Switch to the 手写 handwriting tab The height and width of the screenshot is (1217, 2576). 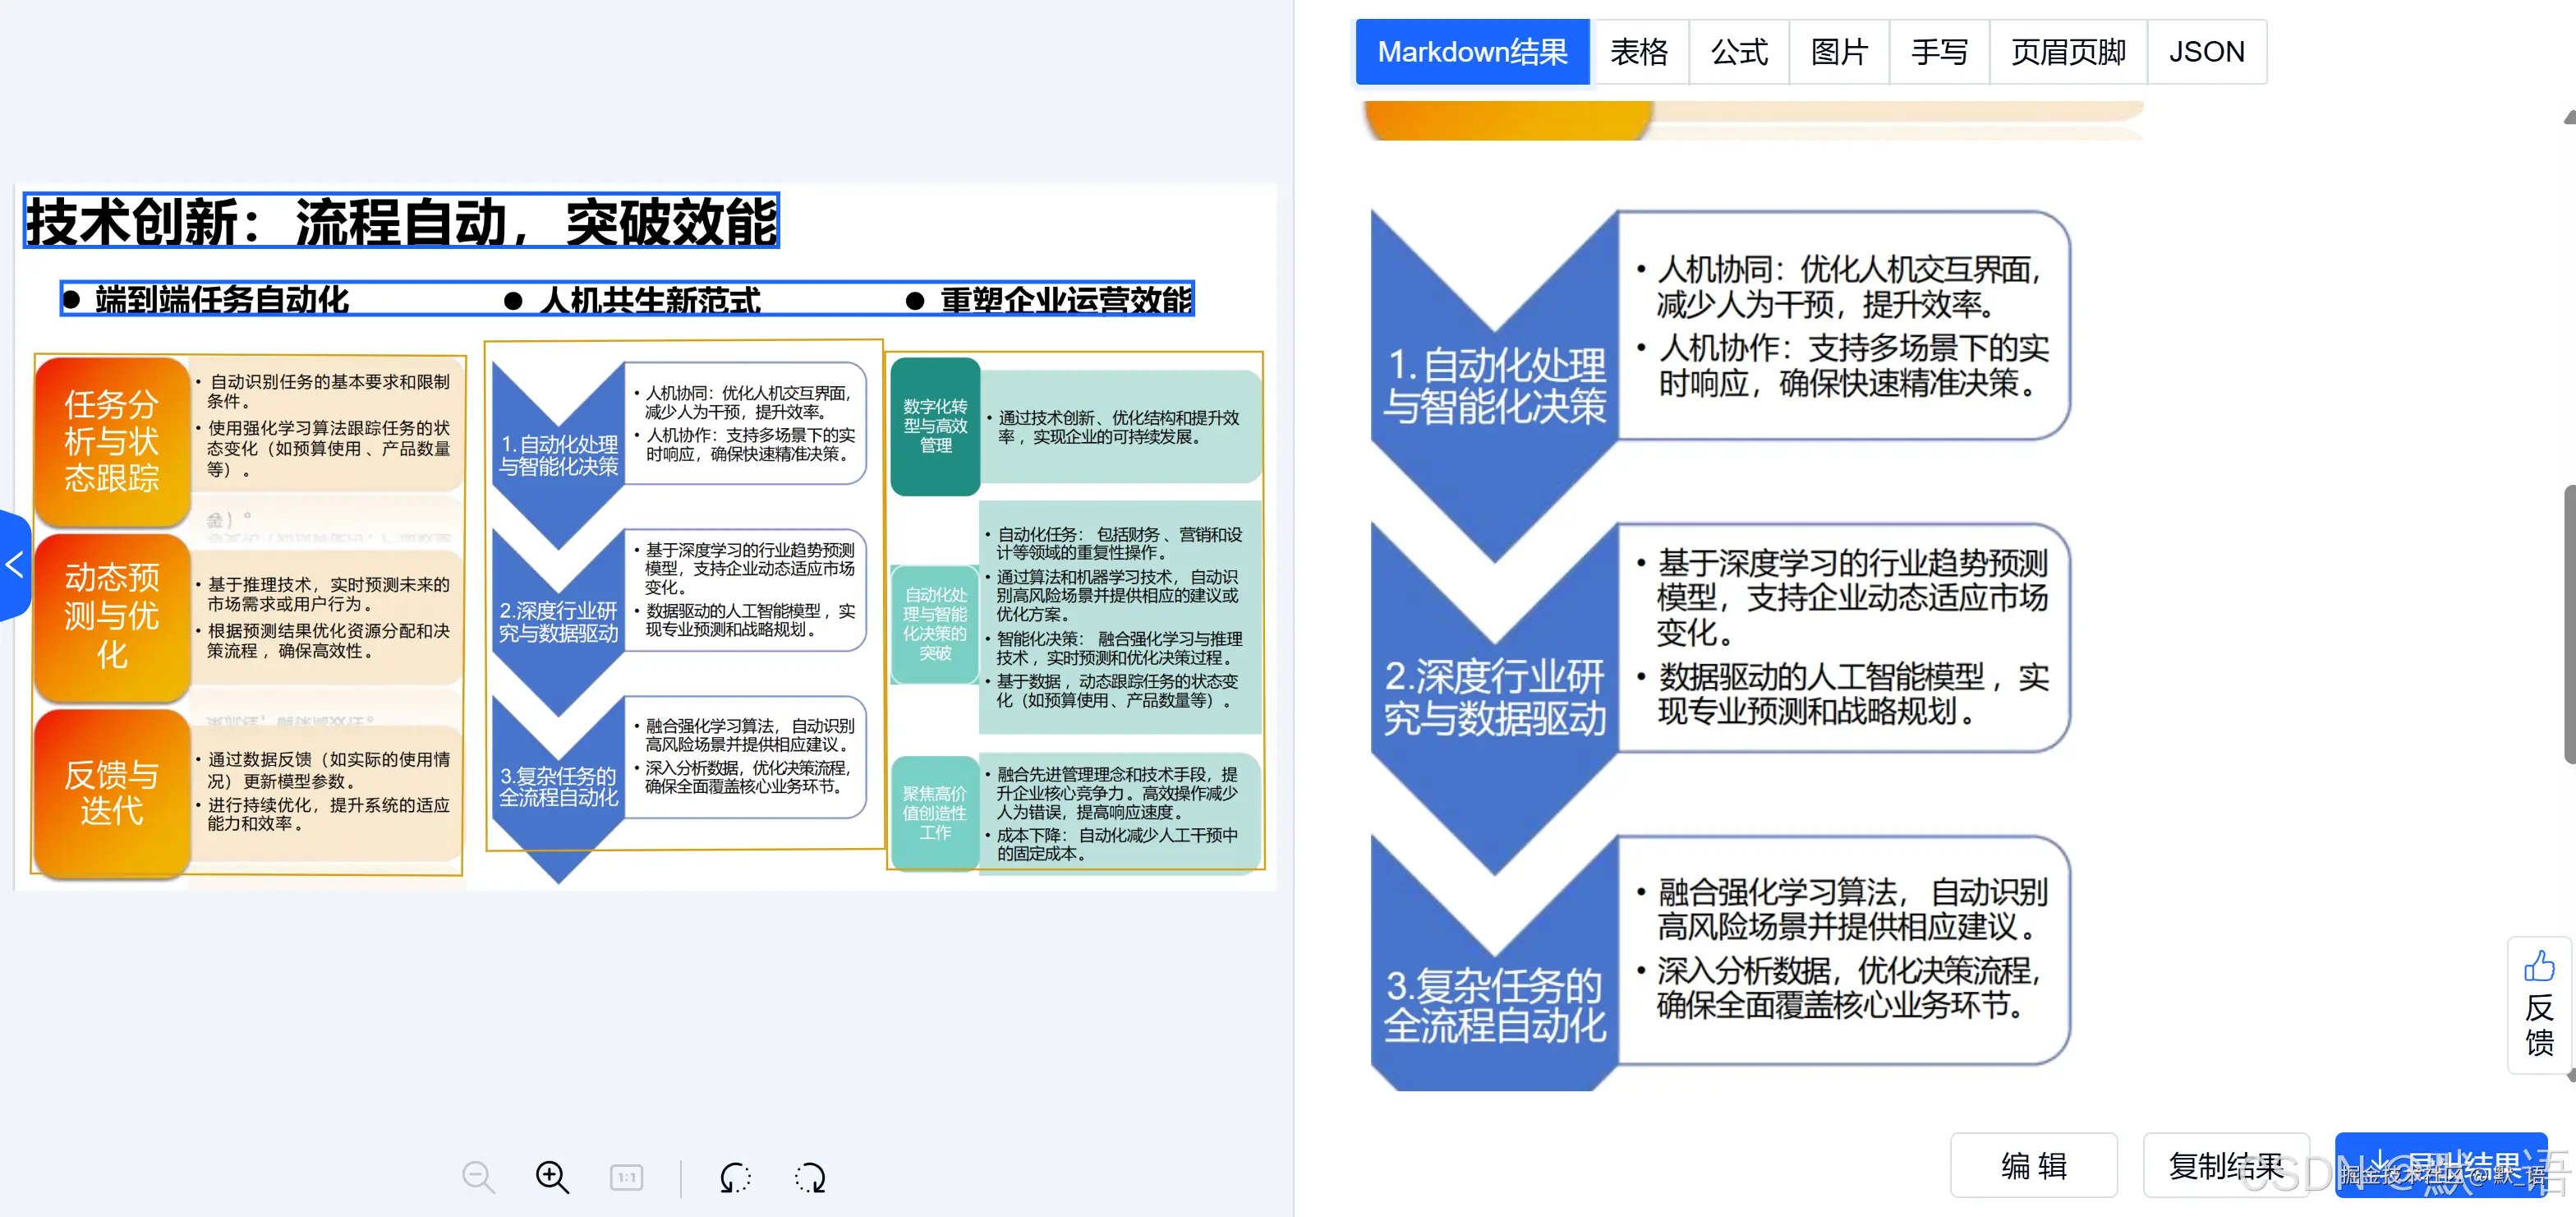[1939, 51]
